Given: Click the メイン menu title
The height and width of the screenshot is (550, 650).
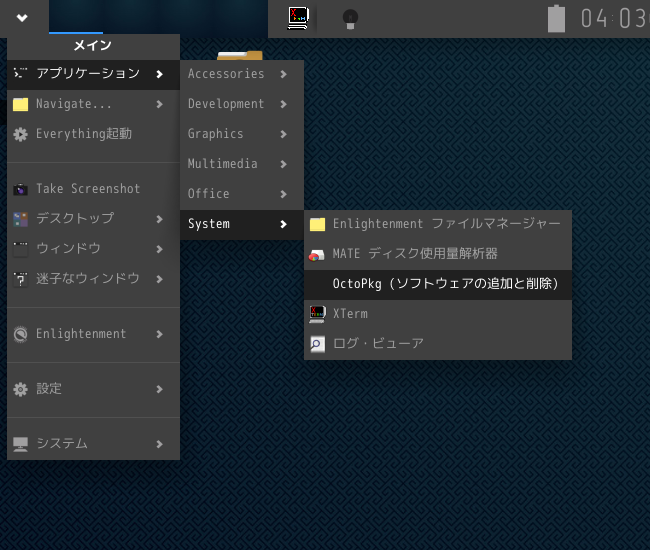Looking at the screenshot, I should click(x=92, y=45).
